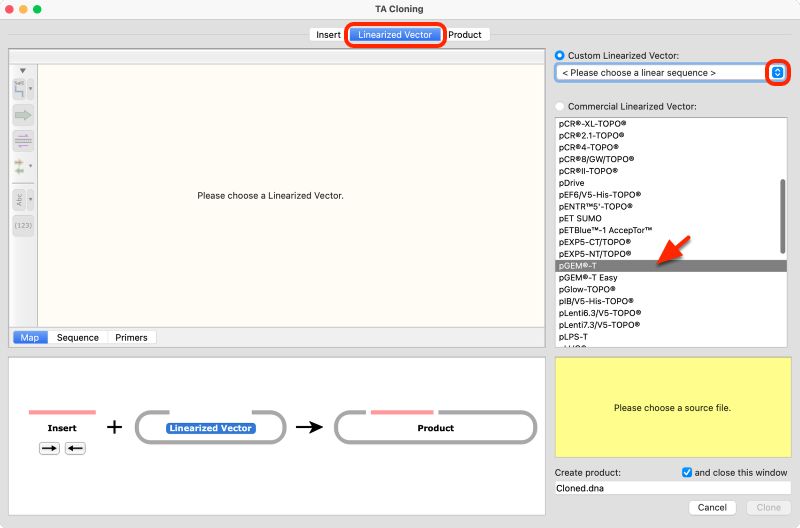Click Linearized Vector label in diagram
The width and height of the screenshot is (800, 528).
point(210,428)
